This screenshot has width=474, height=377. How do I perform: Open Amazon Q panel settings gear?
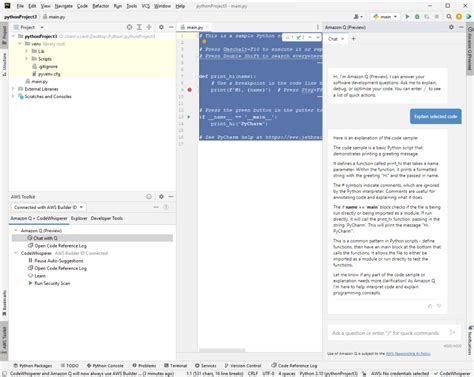point(451,27)
